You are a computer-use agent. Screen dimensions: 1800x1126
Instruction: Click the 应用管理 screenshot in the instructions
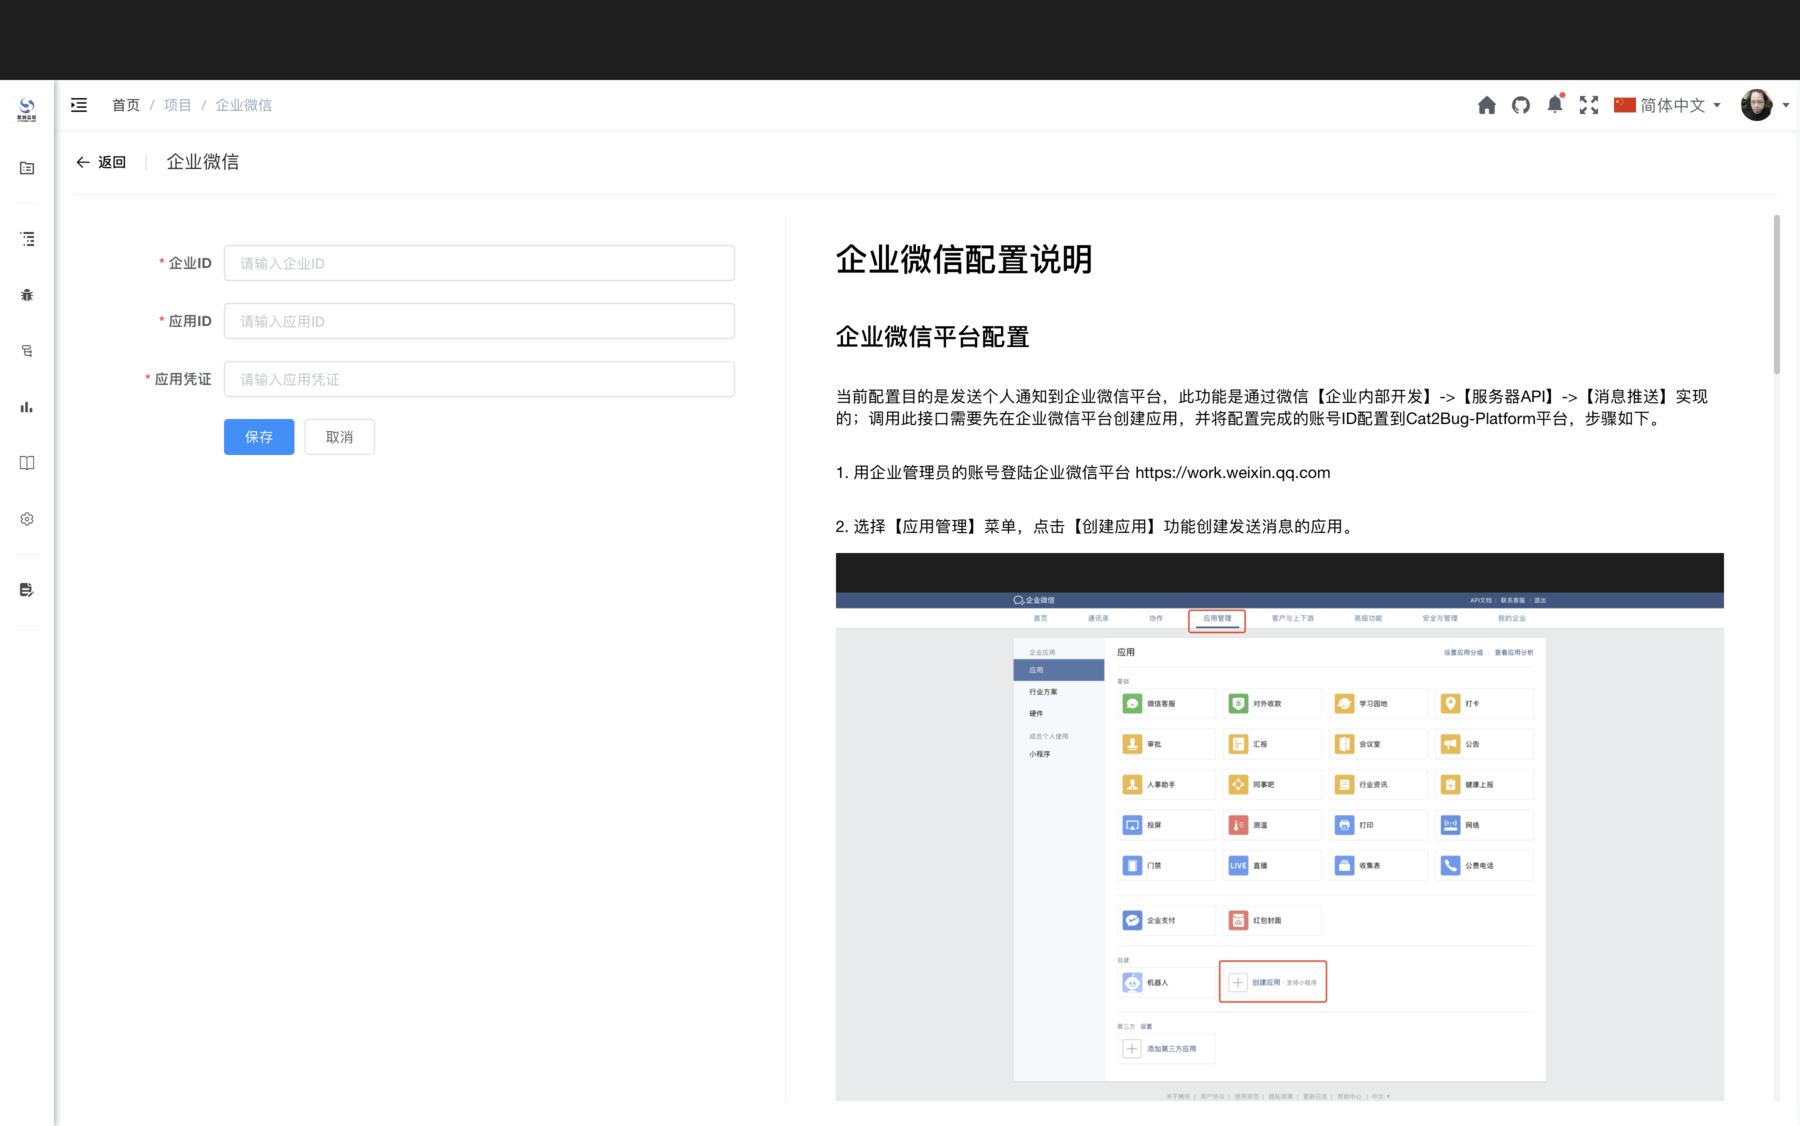pos(1280,827)
